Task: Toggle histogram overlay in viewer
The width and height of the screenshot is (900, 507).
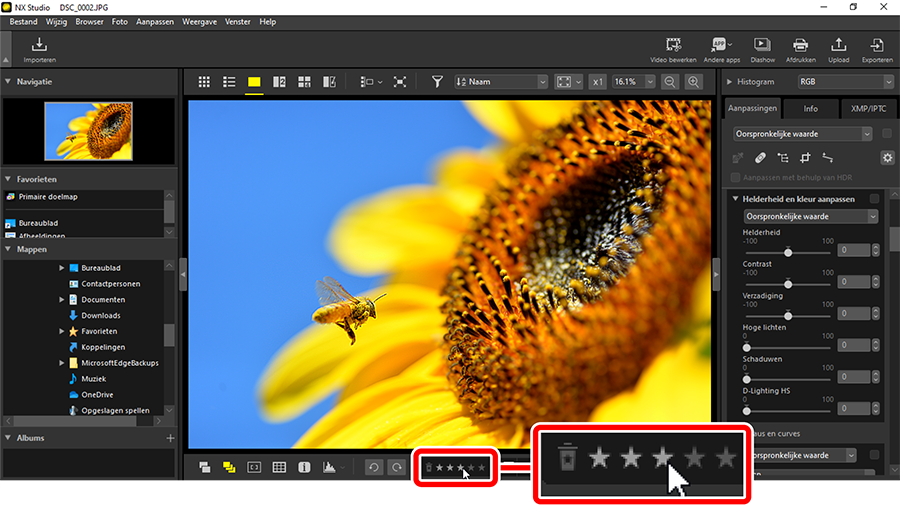Action: [x=329, y=467]
